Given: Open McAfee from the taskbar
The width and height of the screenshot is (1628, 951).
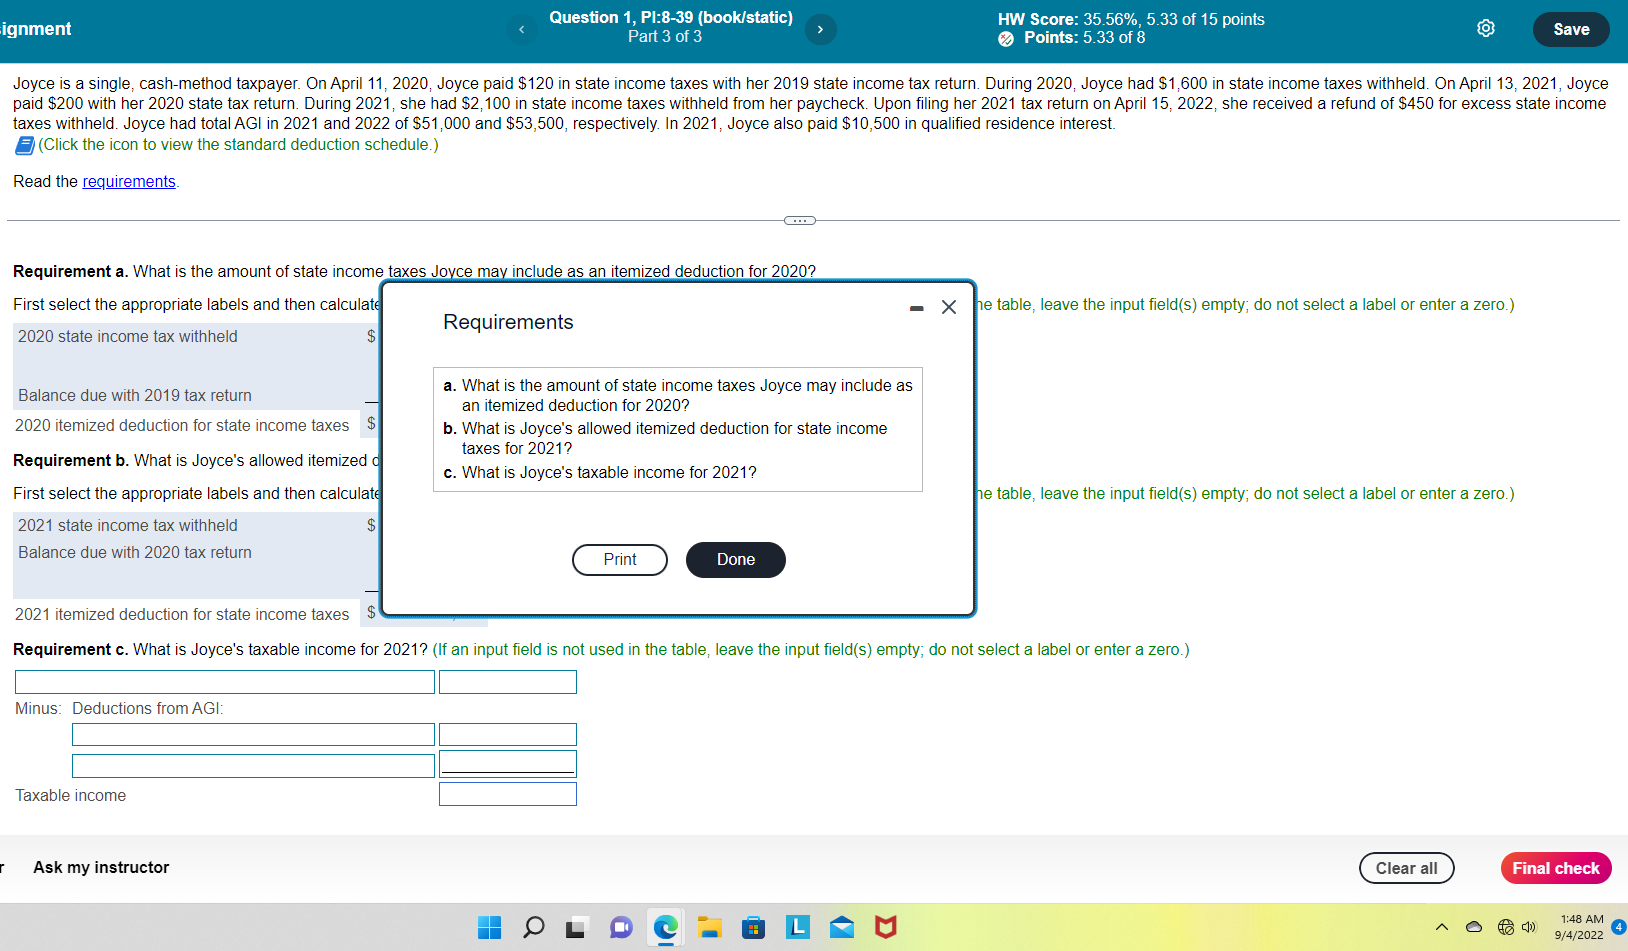Looking at the screenshot, I should click(x=885, y=928).
